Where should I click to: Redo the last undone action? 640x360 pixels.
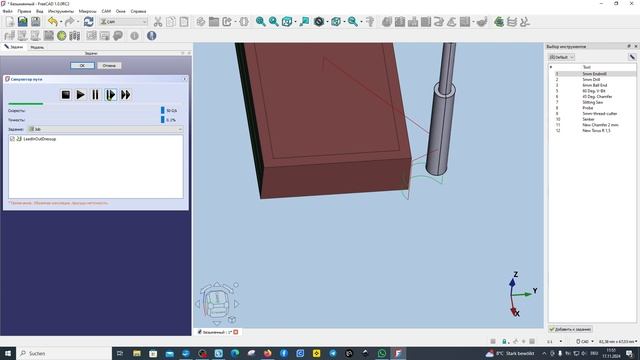click(69, 22)
